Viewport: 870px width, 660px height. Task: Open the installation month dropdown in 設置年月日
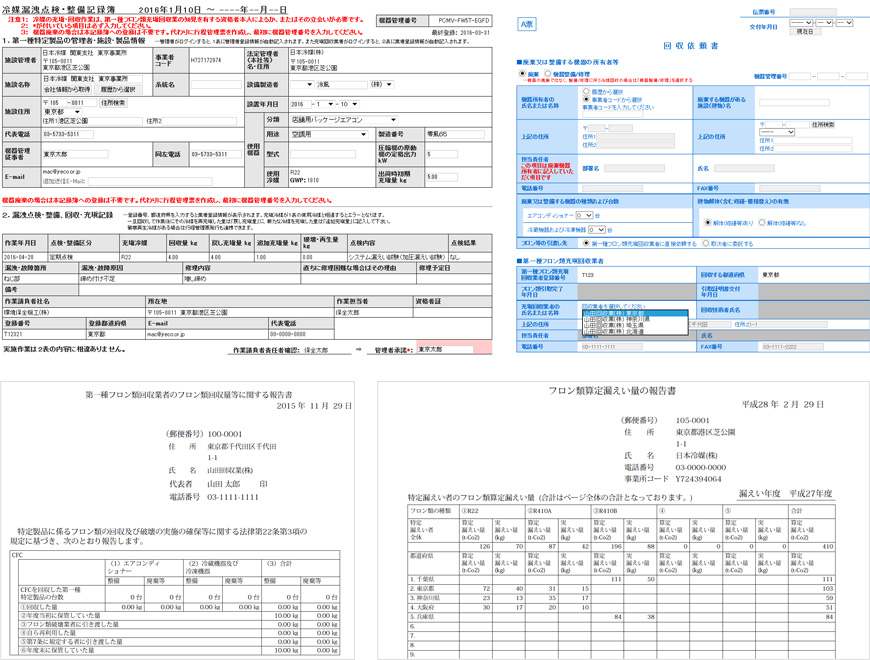[325, 104]
